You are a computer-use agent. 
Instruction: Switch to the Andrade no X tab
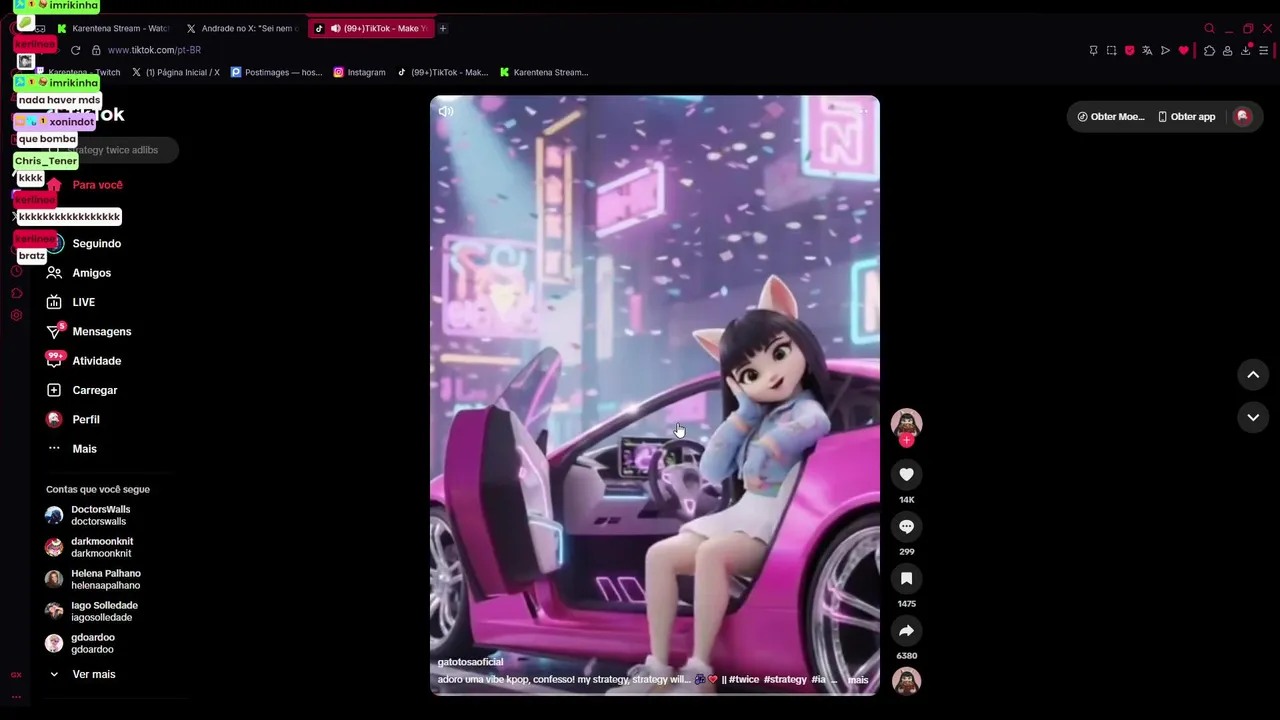click(243, 28)
